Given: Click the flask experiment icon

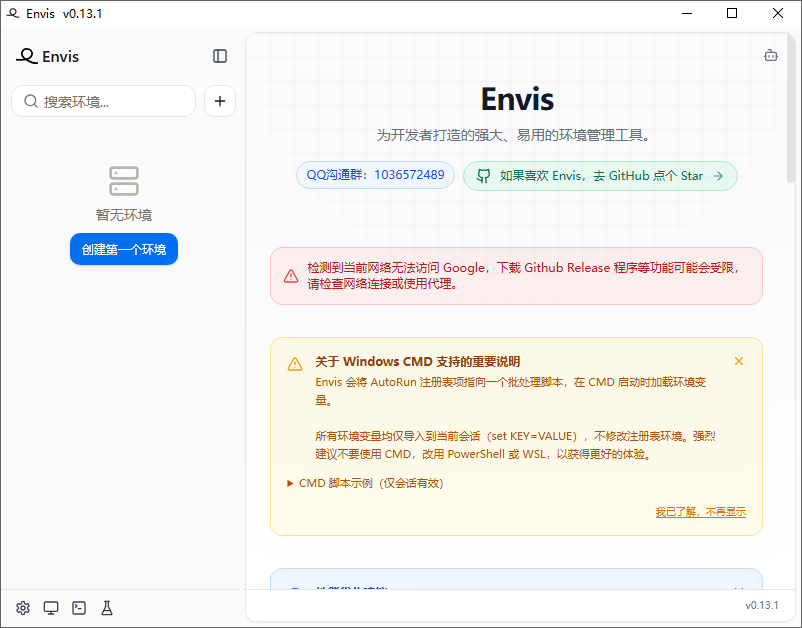Looking at the screenshot, I should pyautogui.click(x=107, y=608).
